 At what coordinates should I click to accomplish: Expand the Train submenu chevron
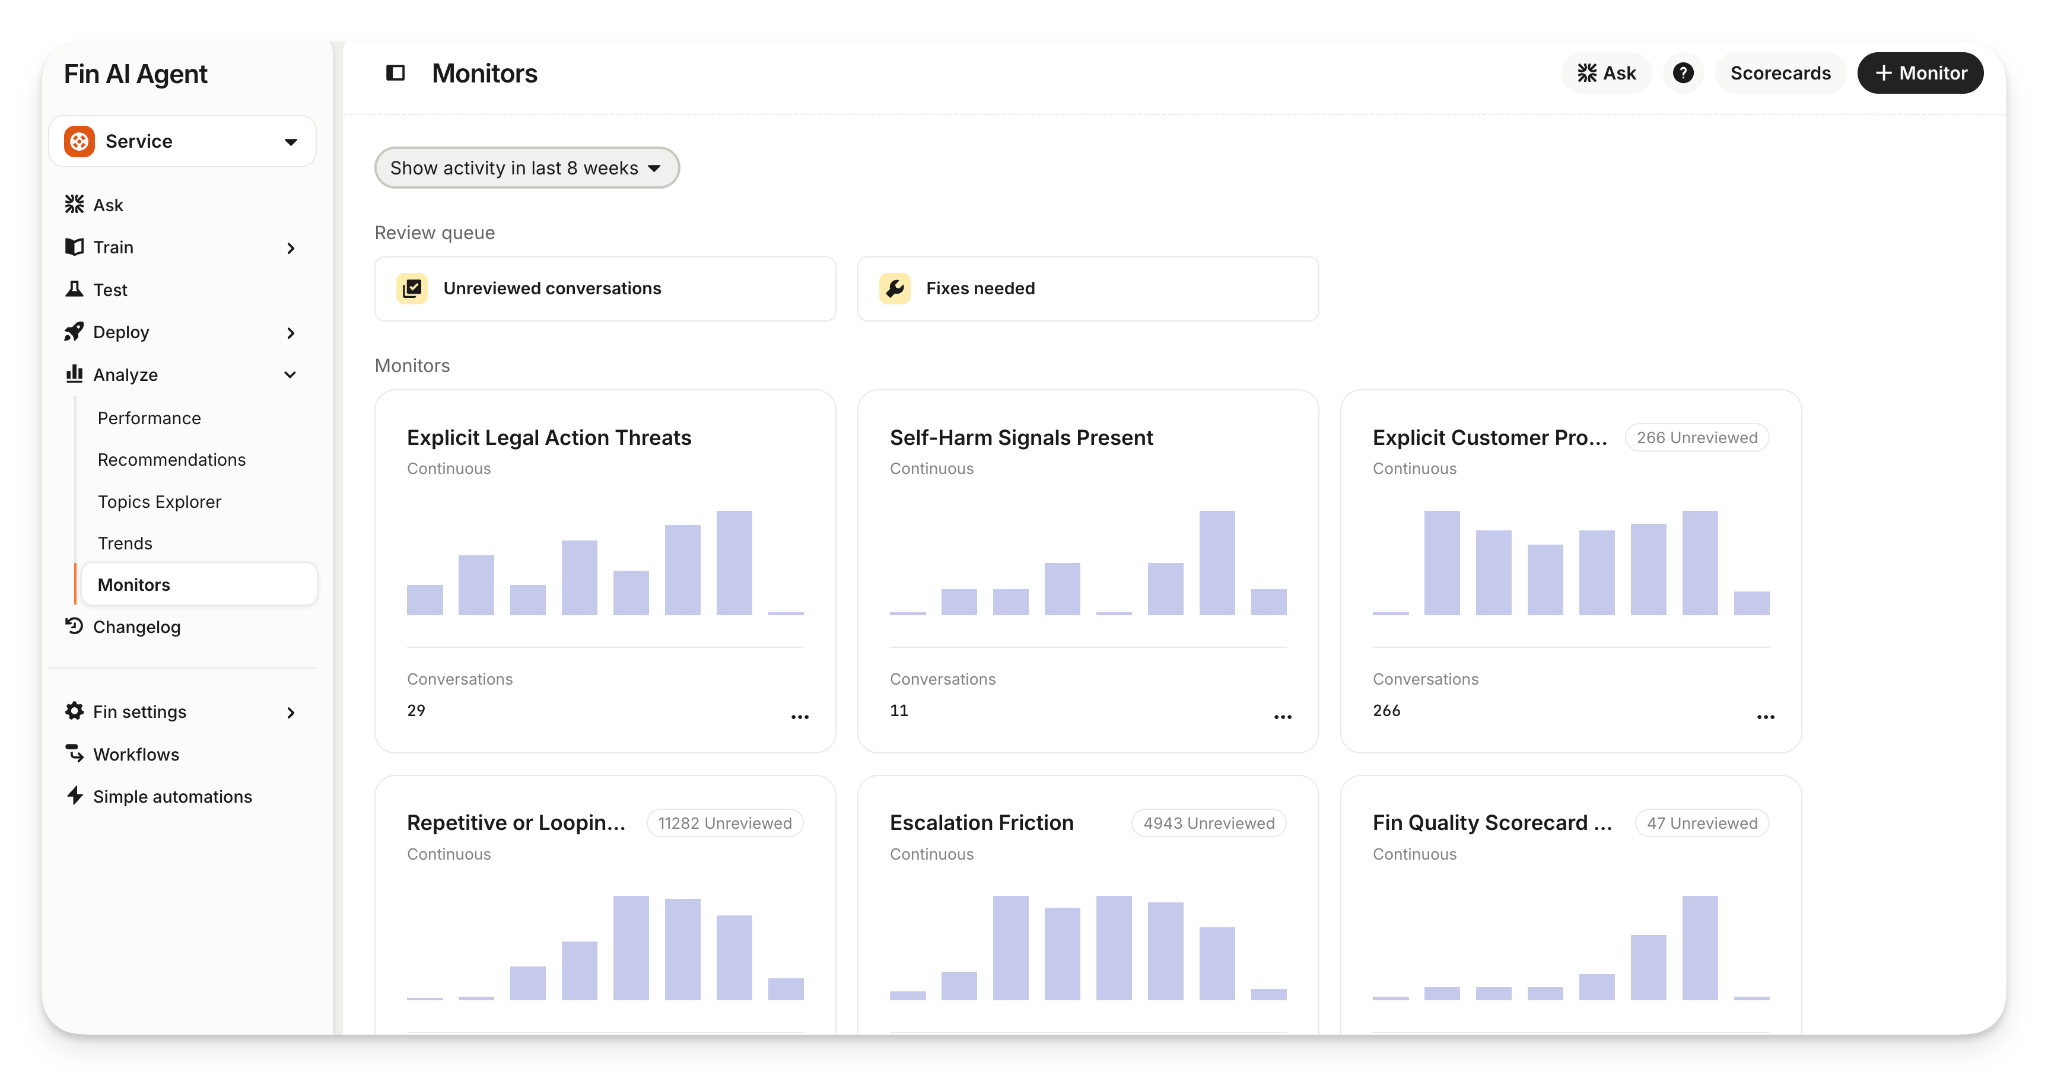coord(290,248)
